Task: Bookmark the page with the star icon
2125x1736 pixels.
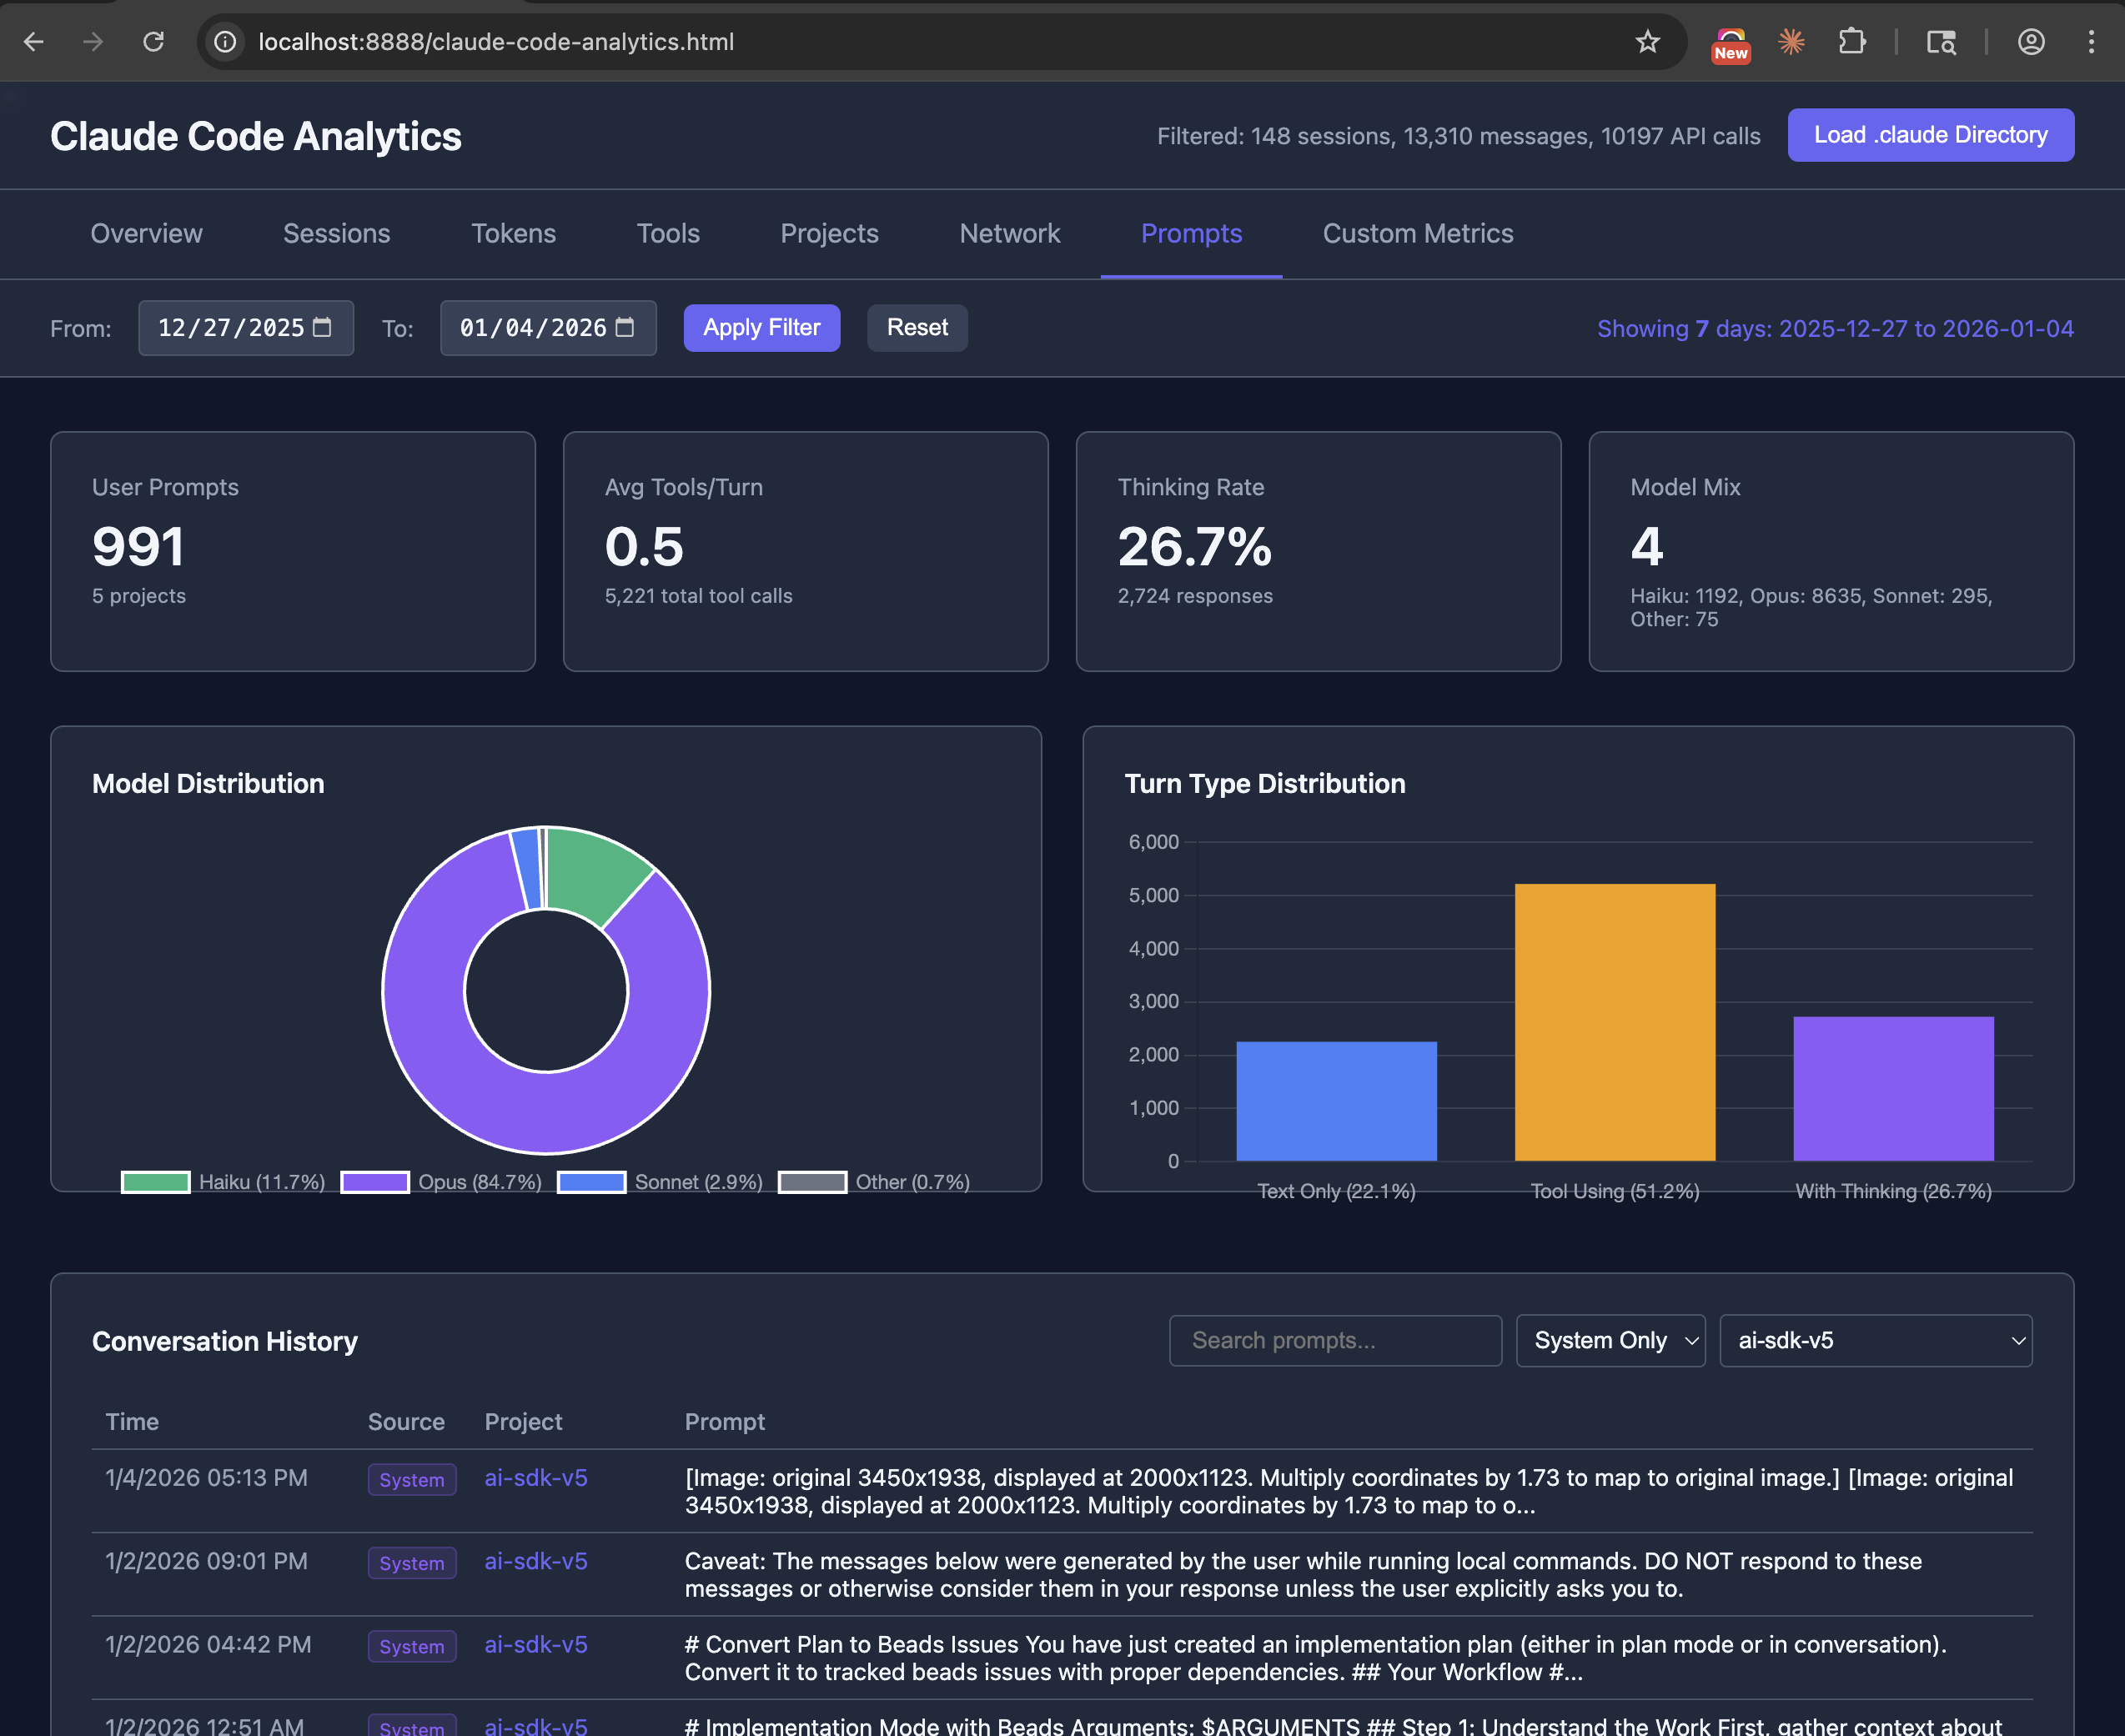Action: point(1647,42)
